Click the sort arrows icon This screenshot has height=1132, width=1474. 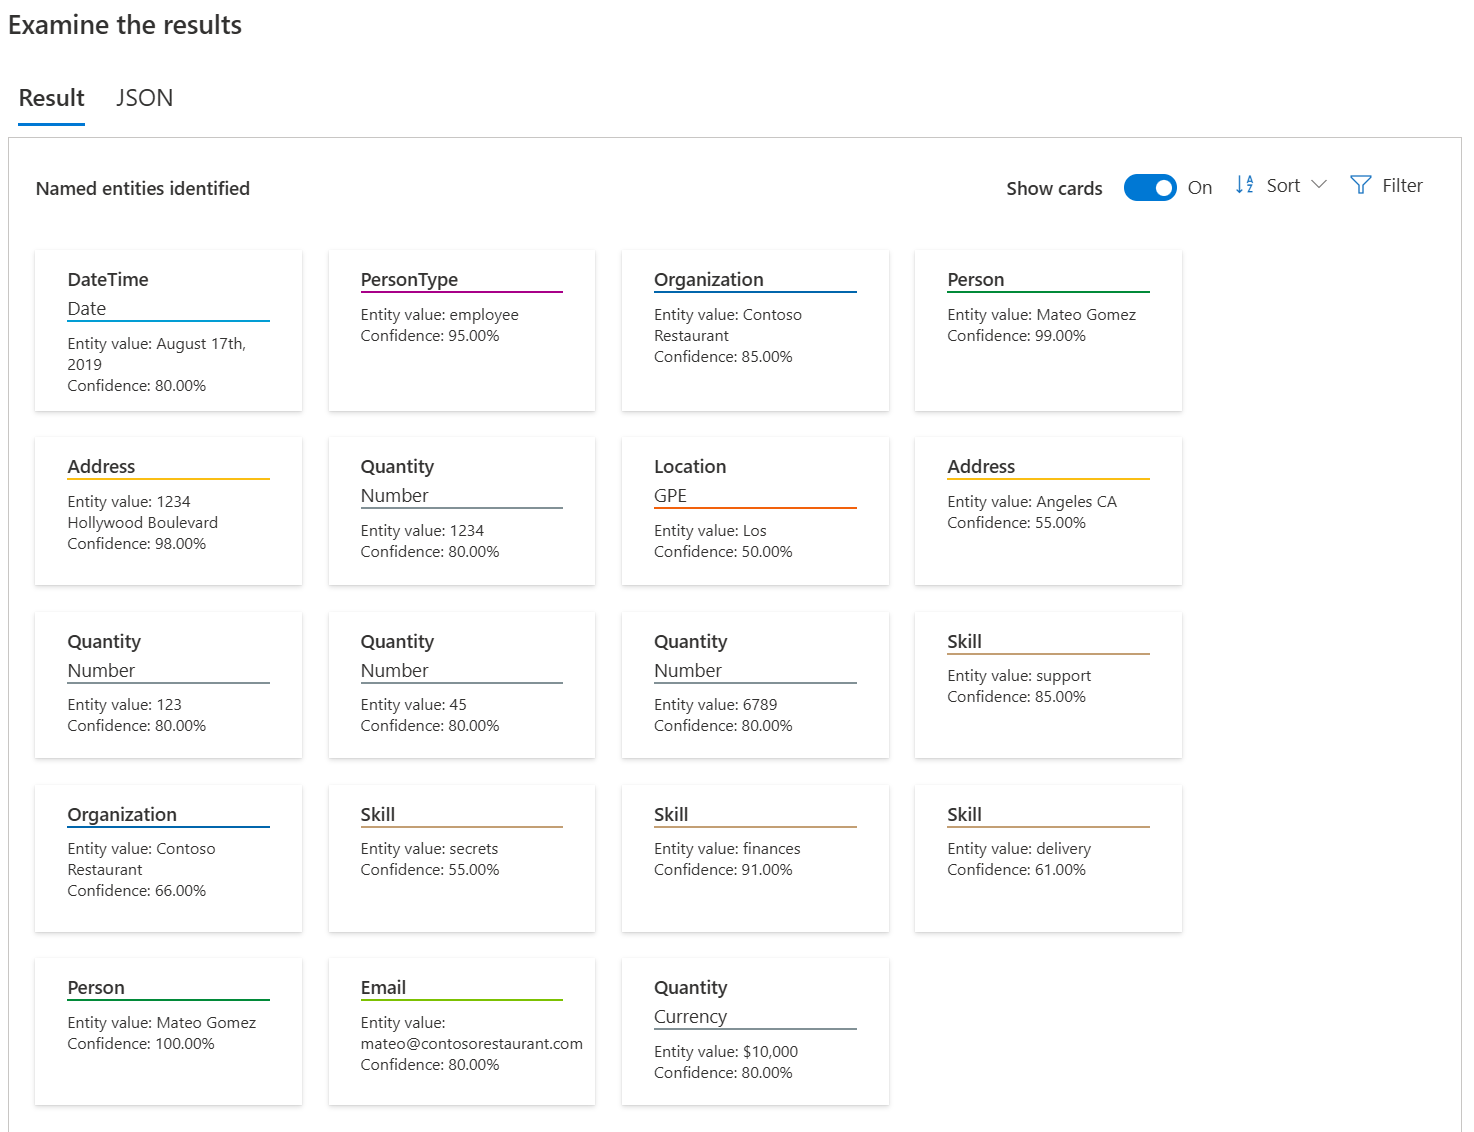pos(1244,185)
